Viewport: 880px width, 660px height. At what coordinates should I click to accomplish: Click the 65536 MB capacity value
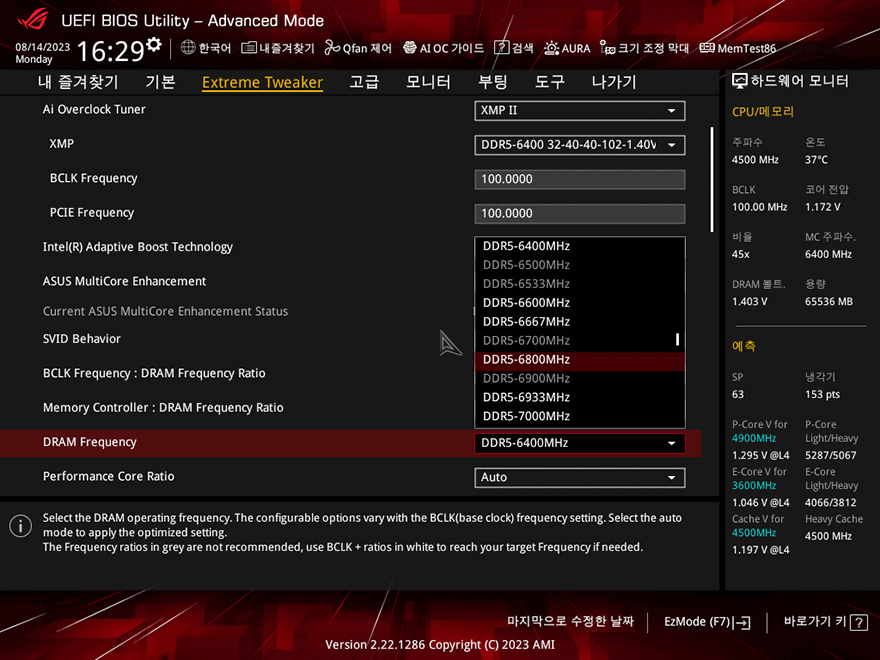click(x=829, y=301)
